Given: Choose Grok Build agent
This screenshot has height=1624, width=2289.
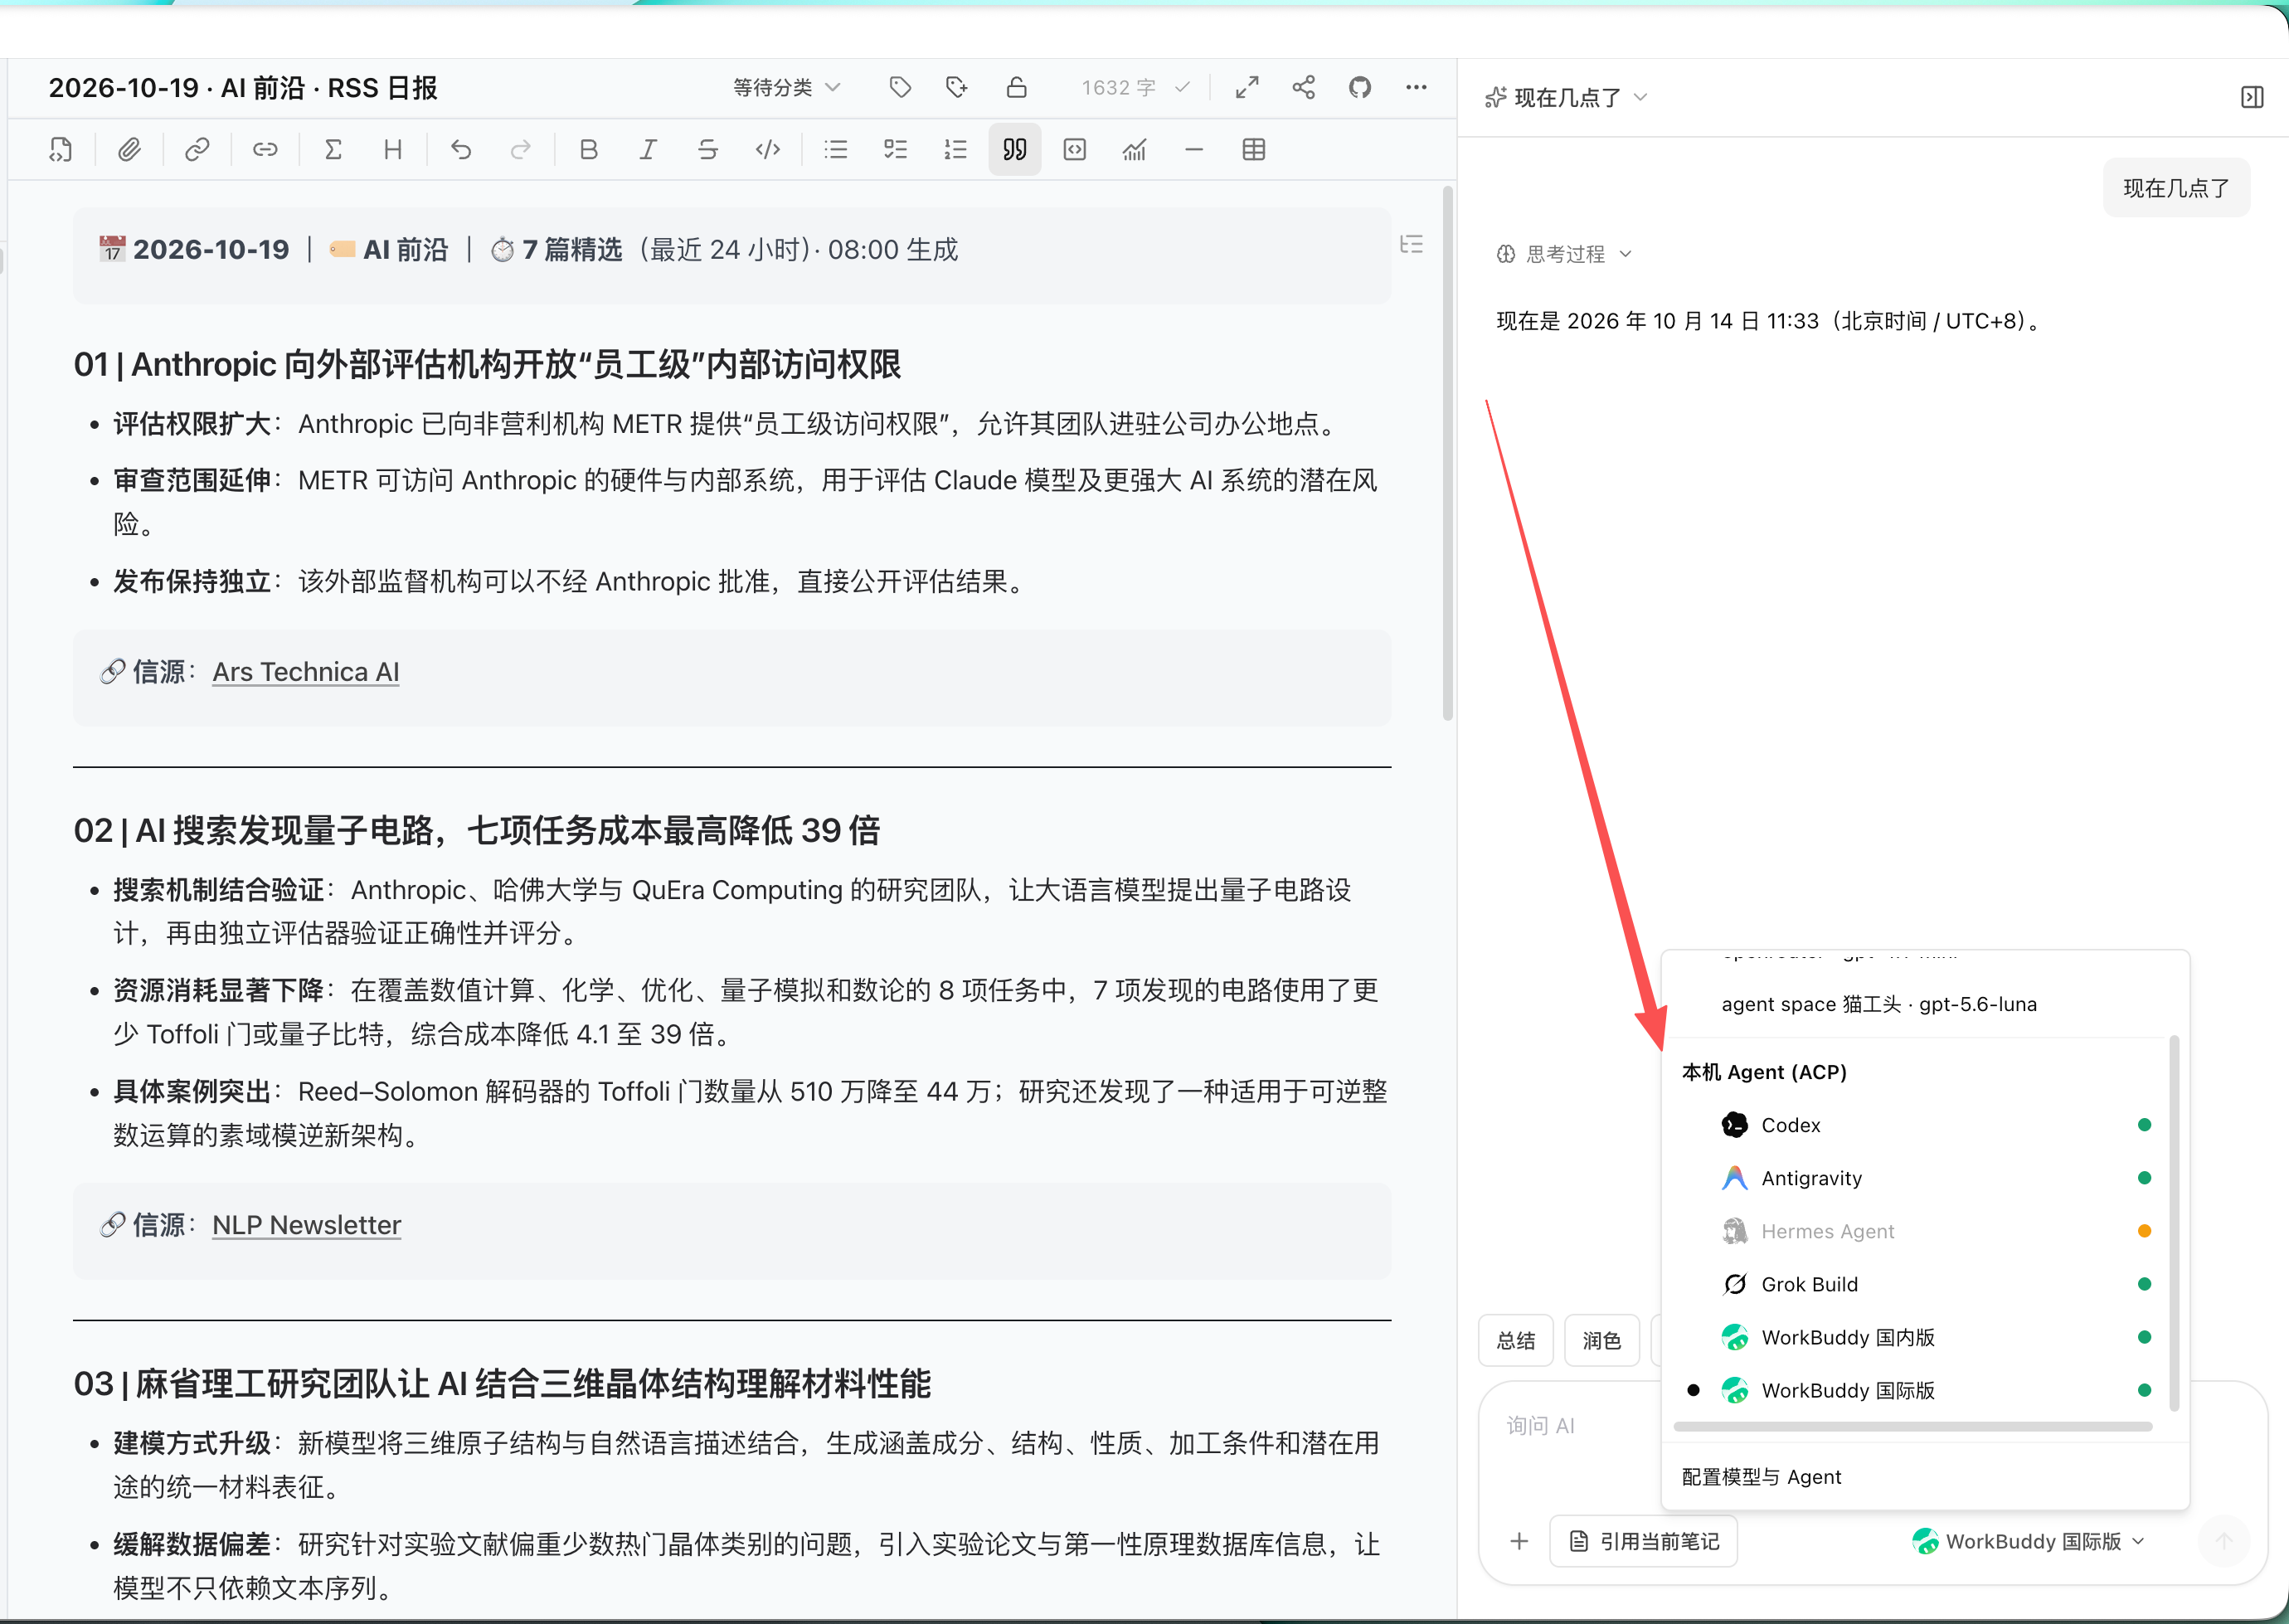Looking at the screenshot, I should tap(1925, 1284).
